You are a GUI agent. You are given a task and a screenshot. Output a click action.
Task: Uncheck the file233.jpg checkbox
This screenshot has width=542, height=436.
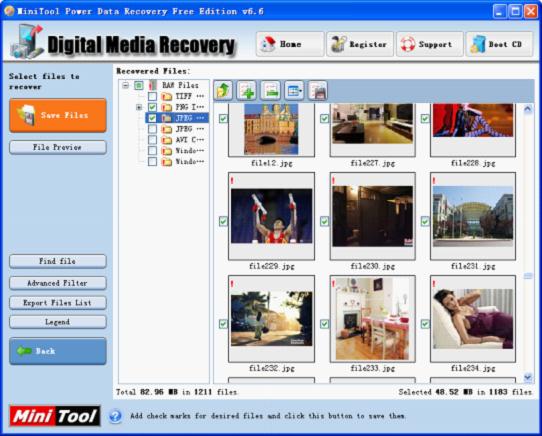click(324, 324)
